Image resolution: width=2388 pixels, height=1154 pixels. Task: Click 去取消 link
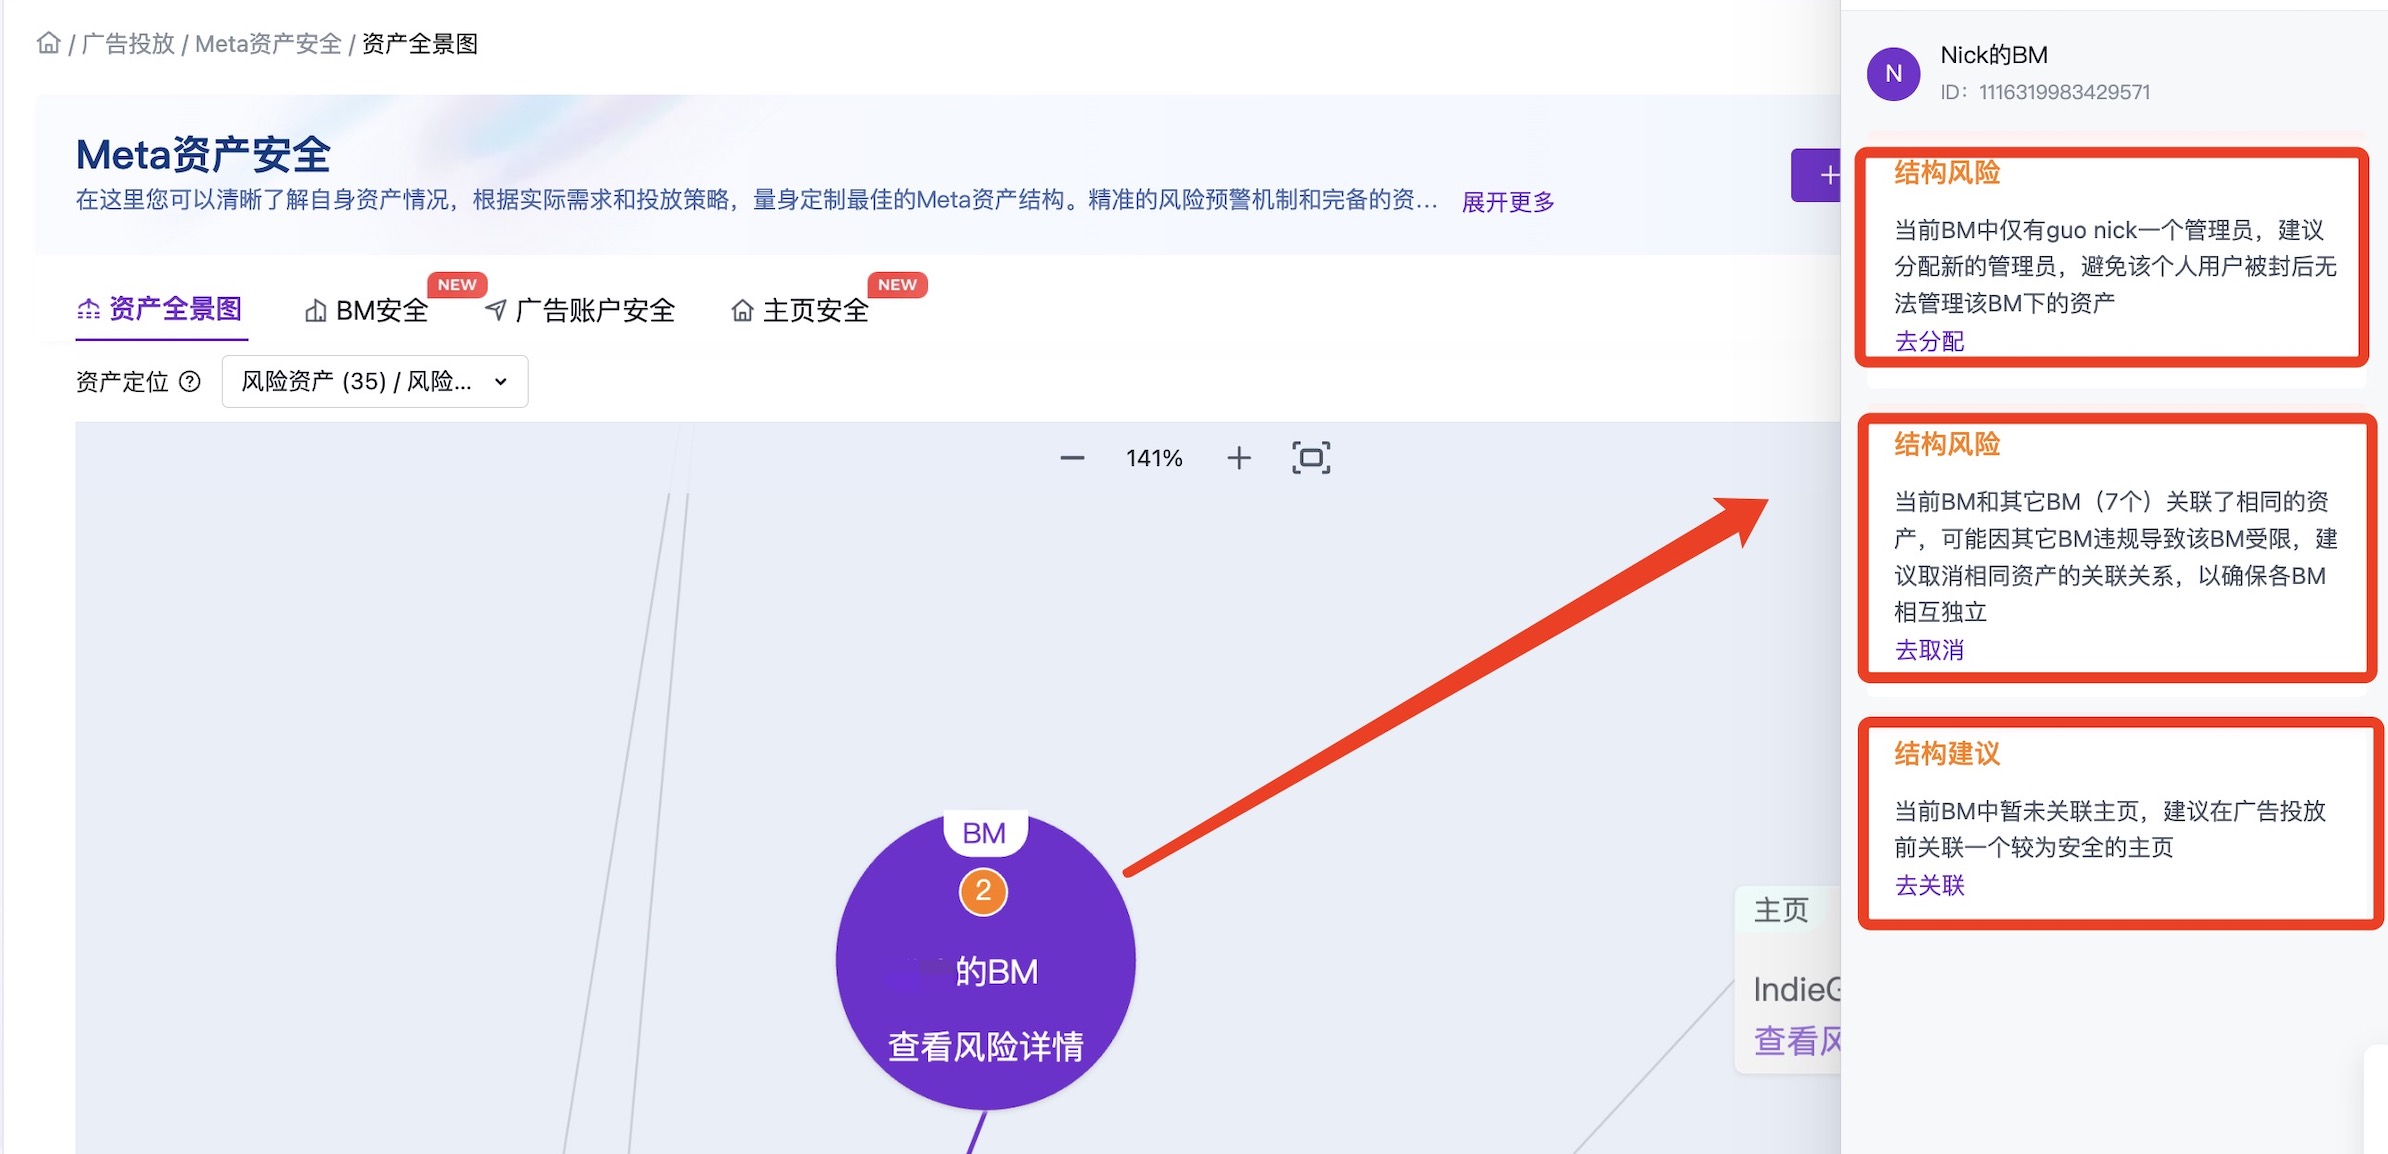[1929, 650]
